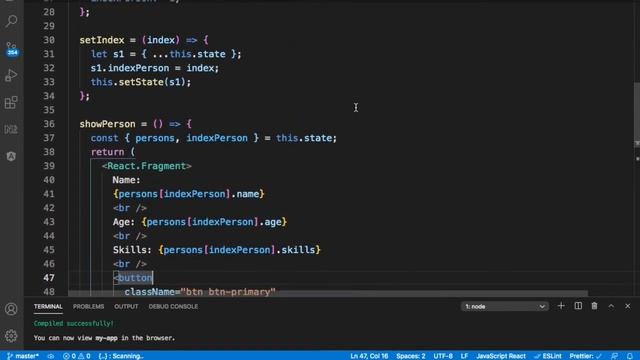Viewport: 640px width, 360px height.
Task: Click the 'Name:' text on line 40
Action: pos(127,180)
